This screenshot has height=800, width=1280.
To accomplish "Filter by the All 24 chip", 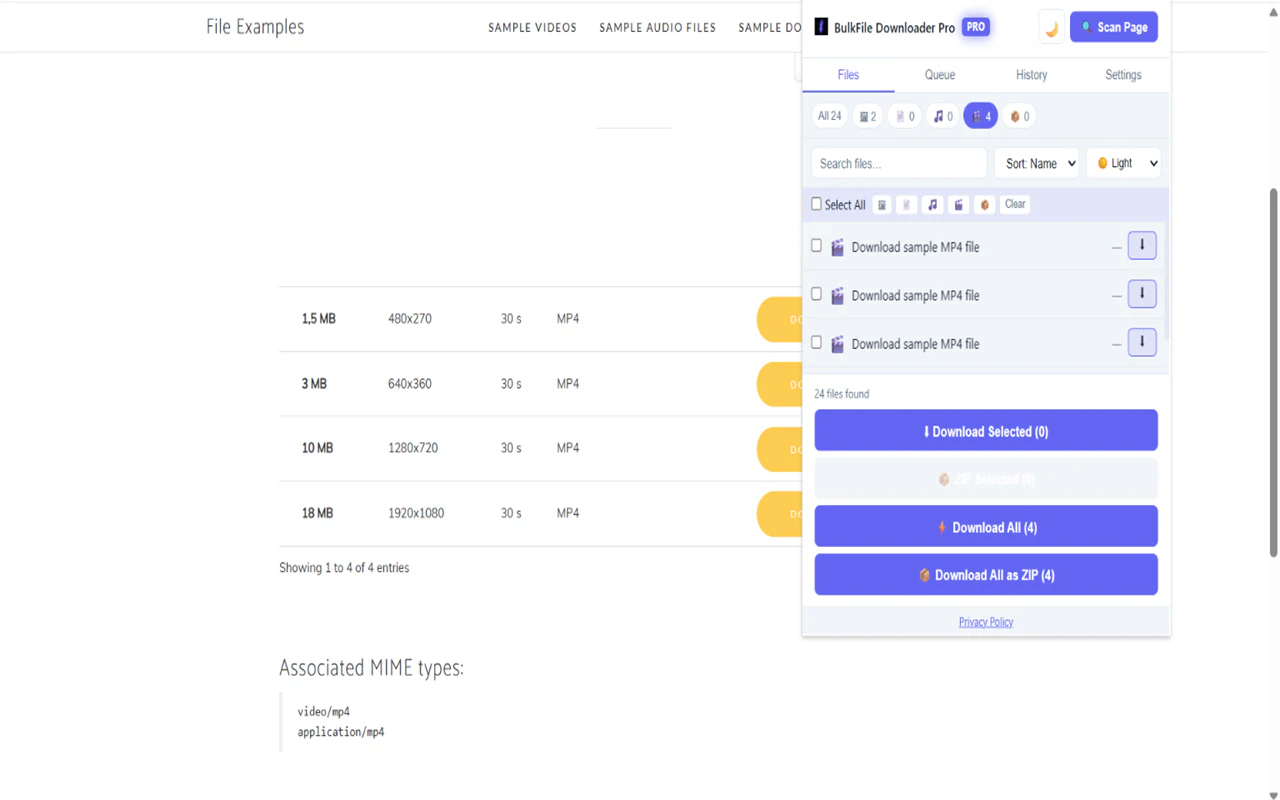I will pyautogui.click(x=829, y=116).
